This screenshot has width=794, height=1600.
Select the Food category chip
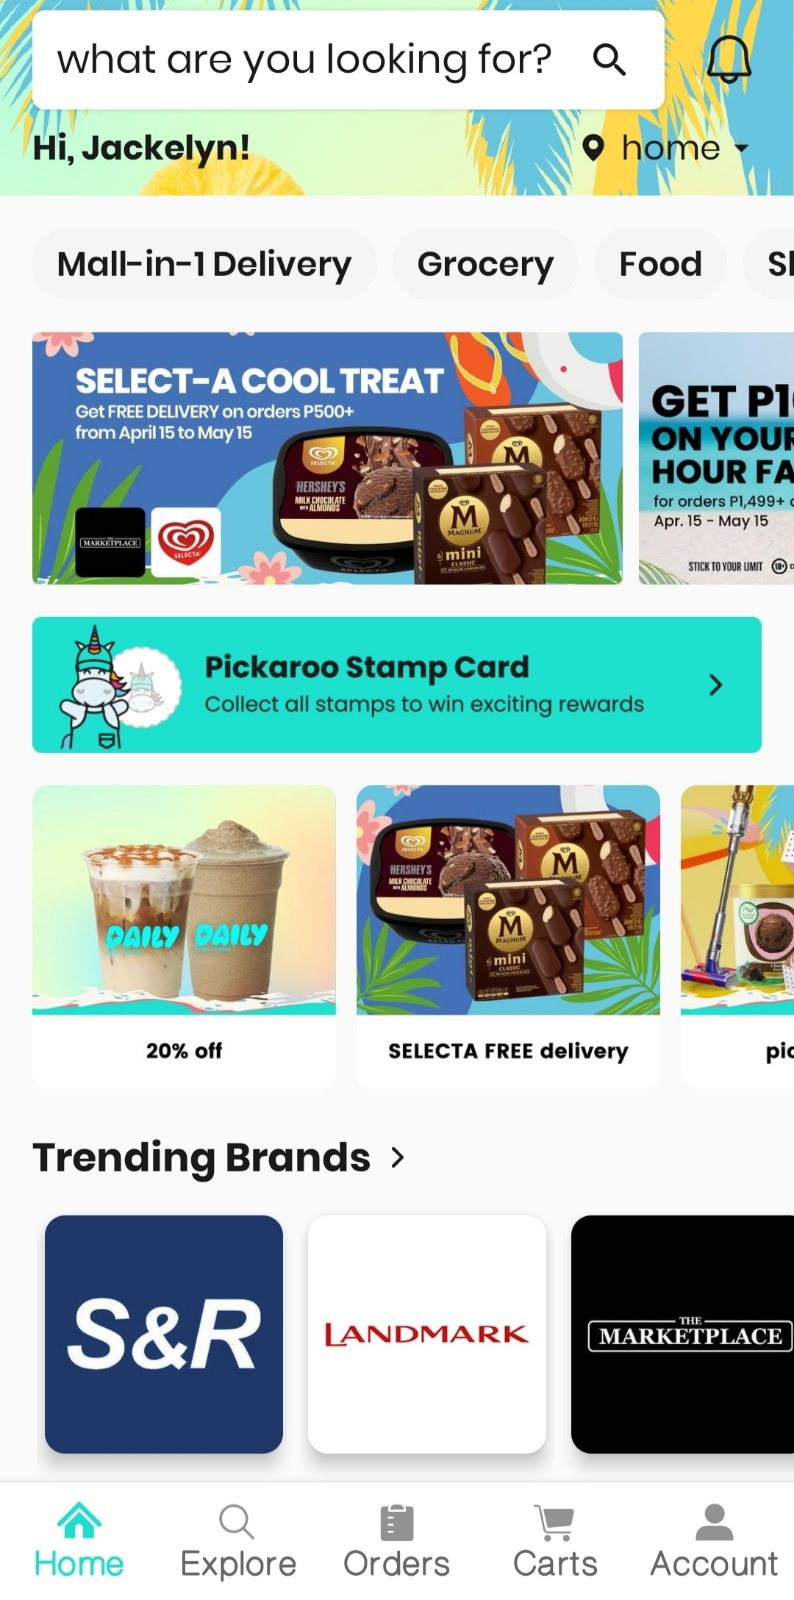coord(660,264)
